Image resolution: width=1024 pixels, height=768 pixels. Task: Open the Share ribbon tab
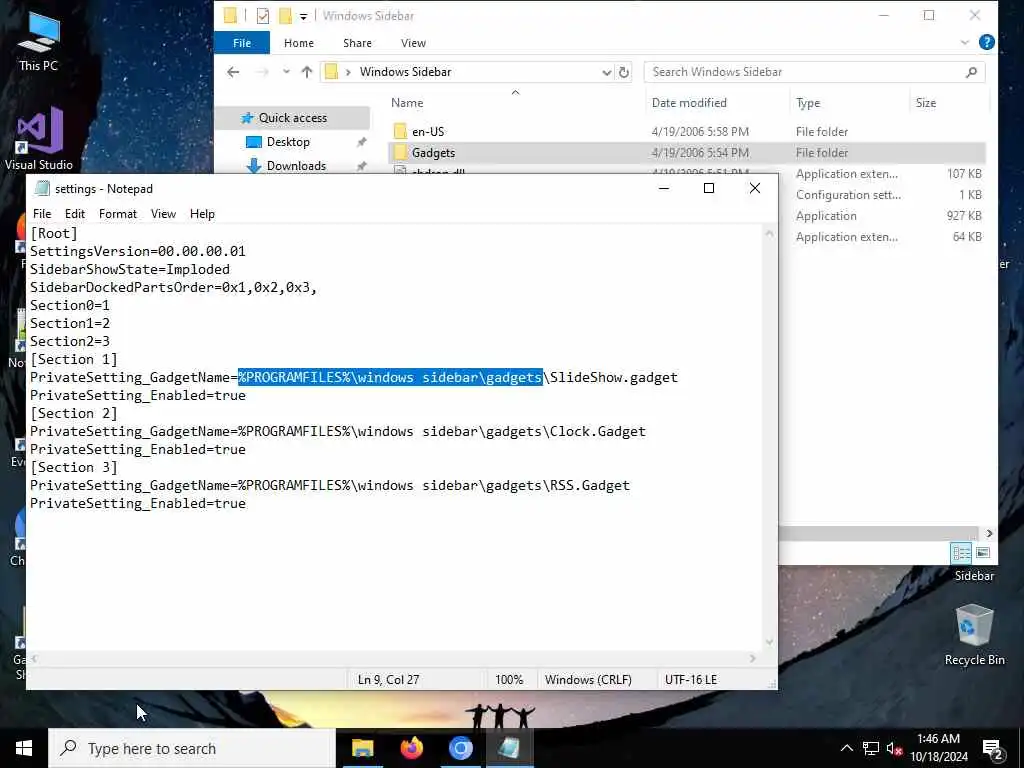(x=357, y=42)
